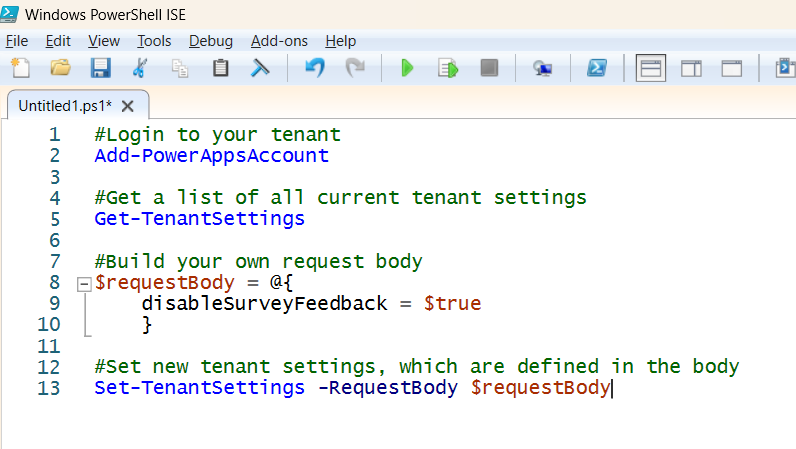Close the Untitled1.ps1 tab
This screenshot has width=796, height=449.
pos(127,106)
